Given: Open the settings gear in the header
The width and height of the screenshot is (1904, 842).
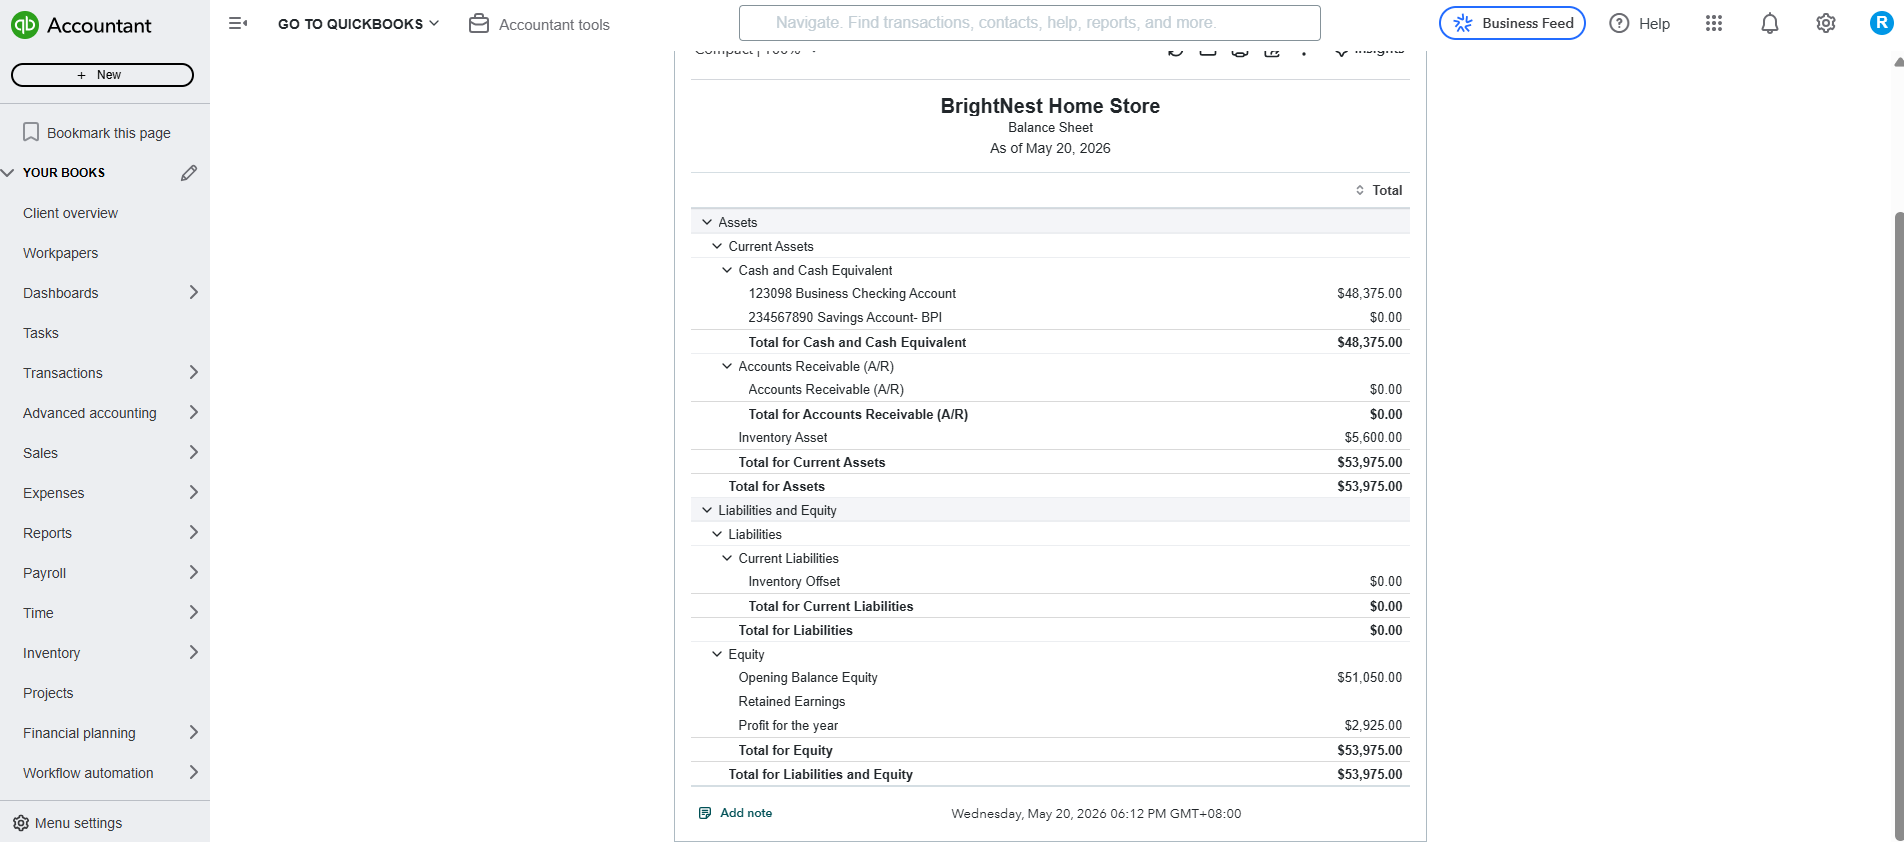Looking at the screenshot, I should pos(1826,24).
